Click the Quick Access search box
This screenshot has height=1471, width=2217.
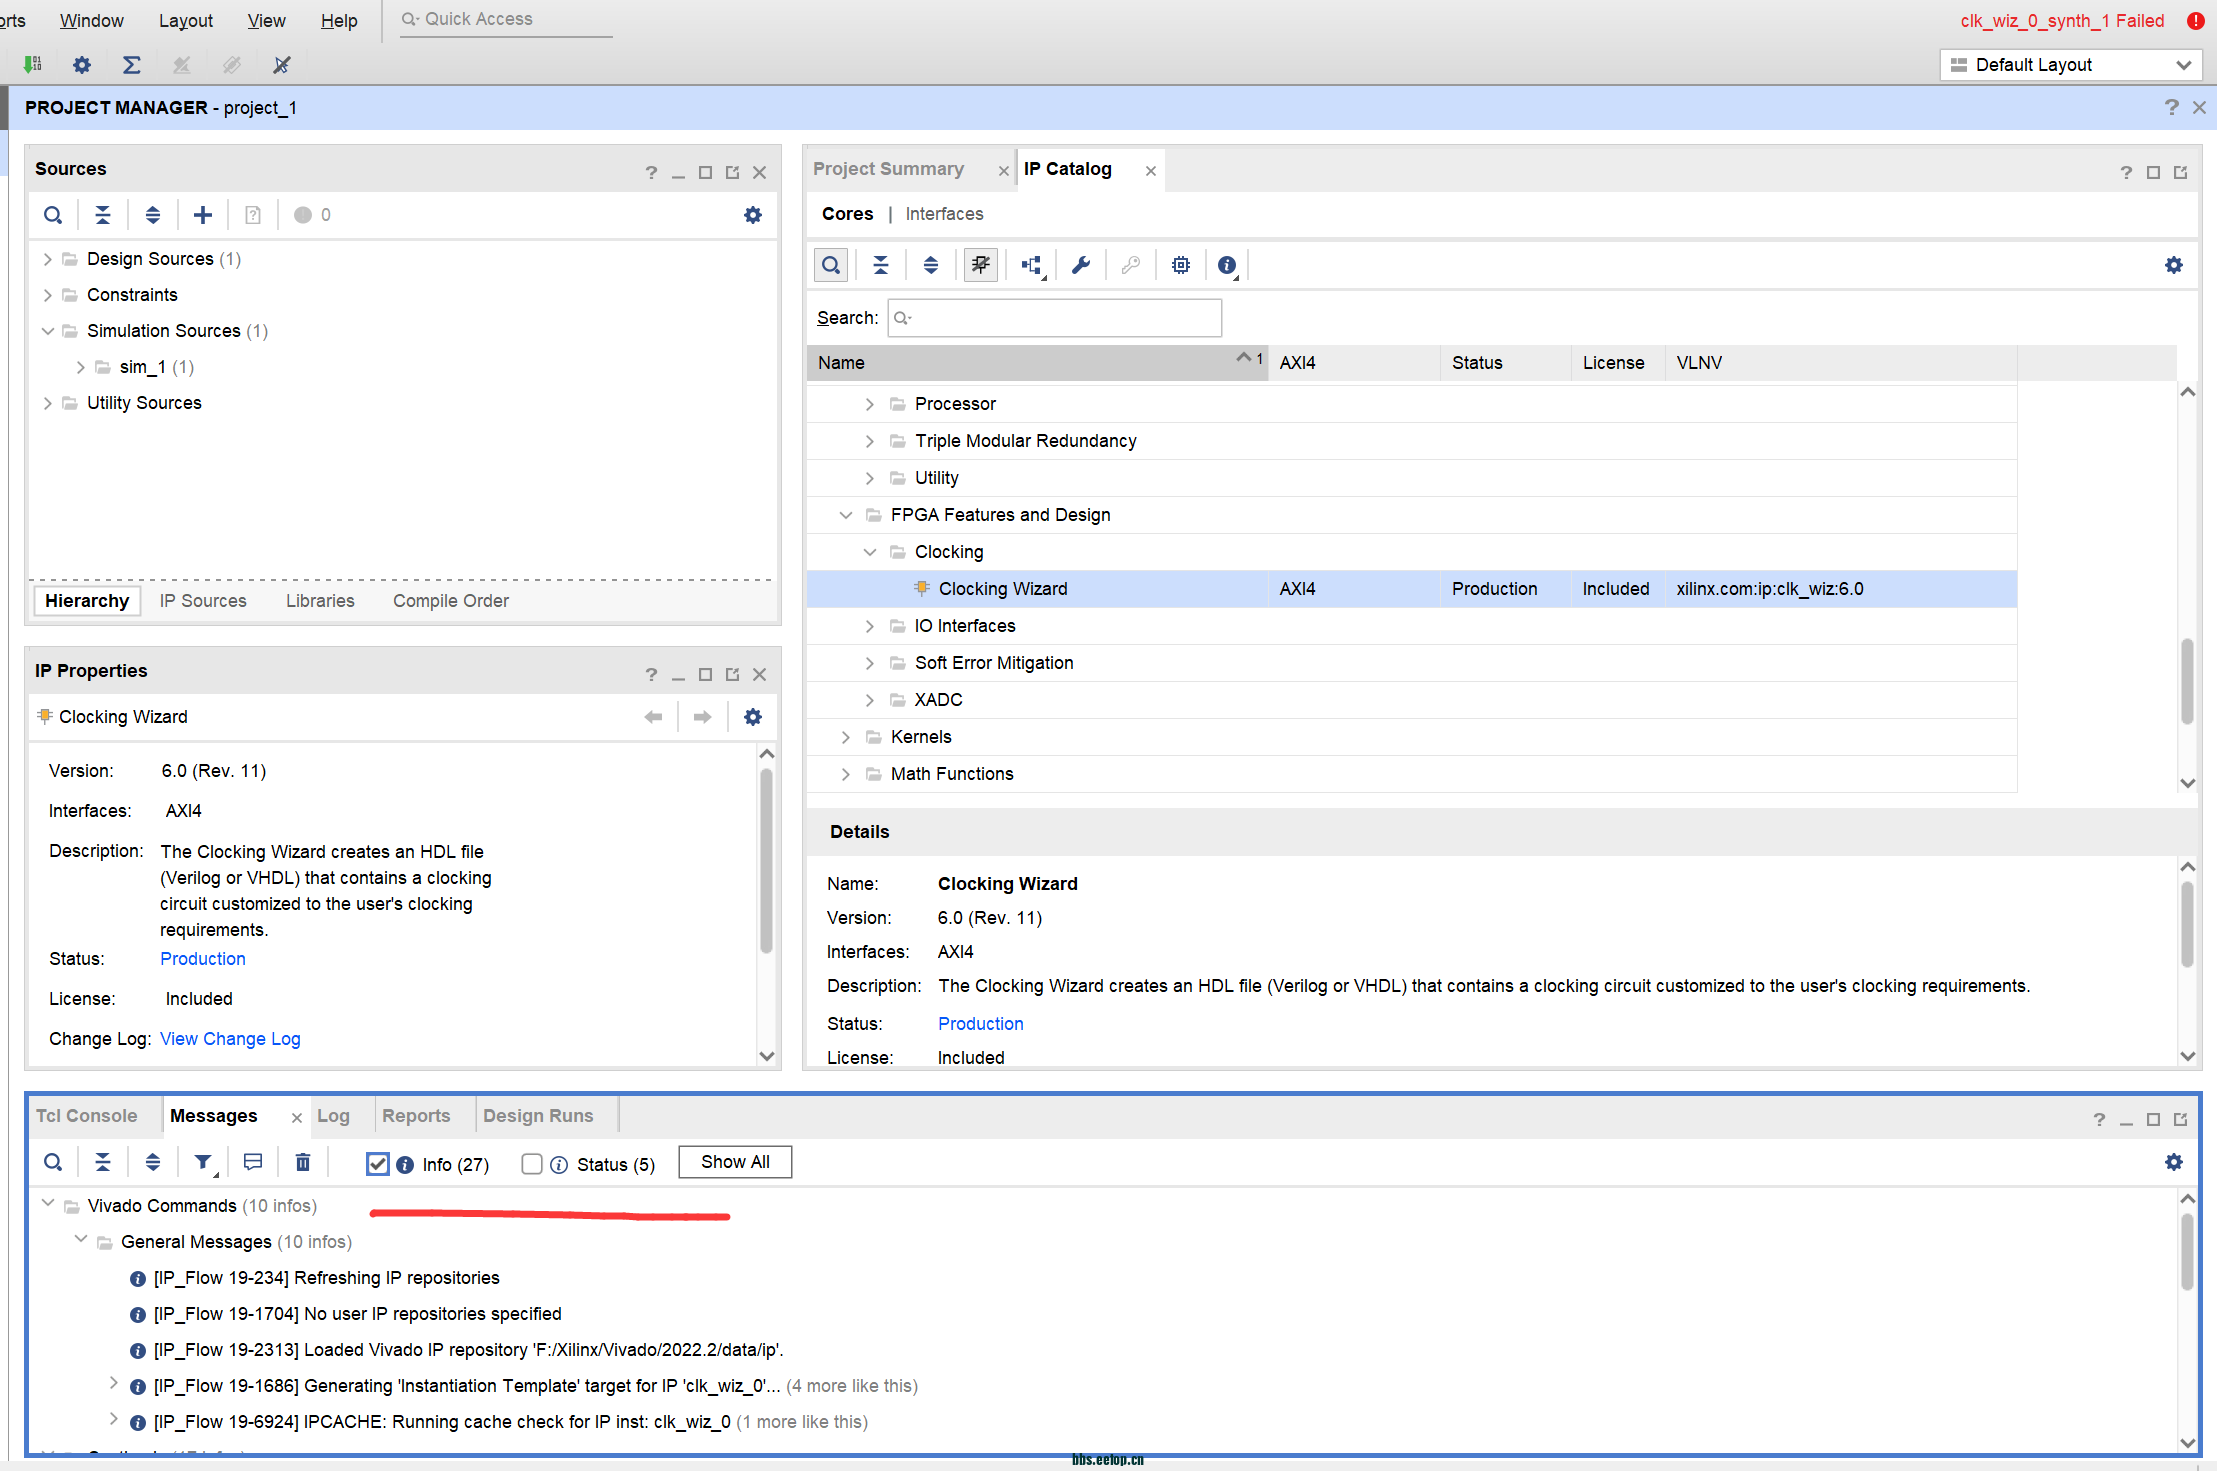click(x=506, y=19)
